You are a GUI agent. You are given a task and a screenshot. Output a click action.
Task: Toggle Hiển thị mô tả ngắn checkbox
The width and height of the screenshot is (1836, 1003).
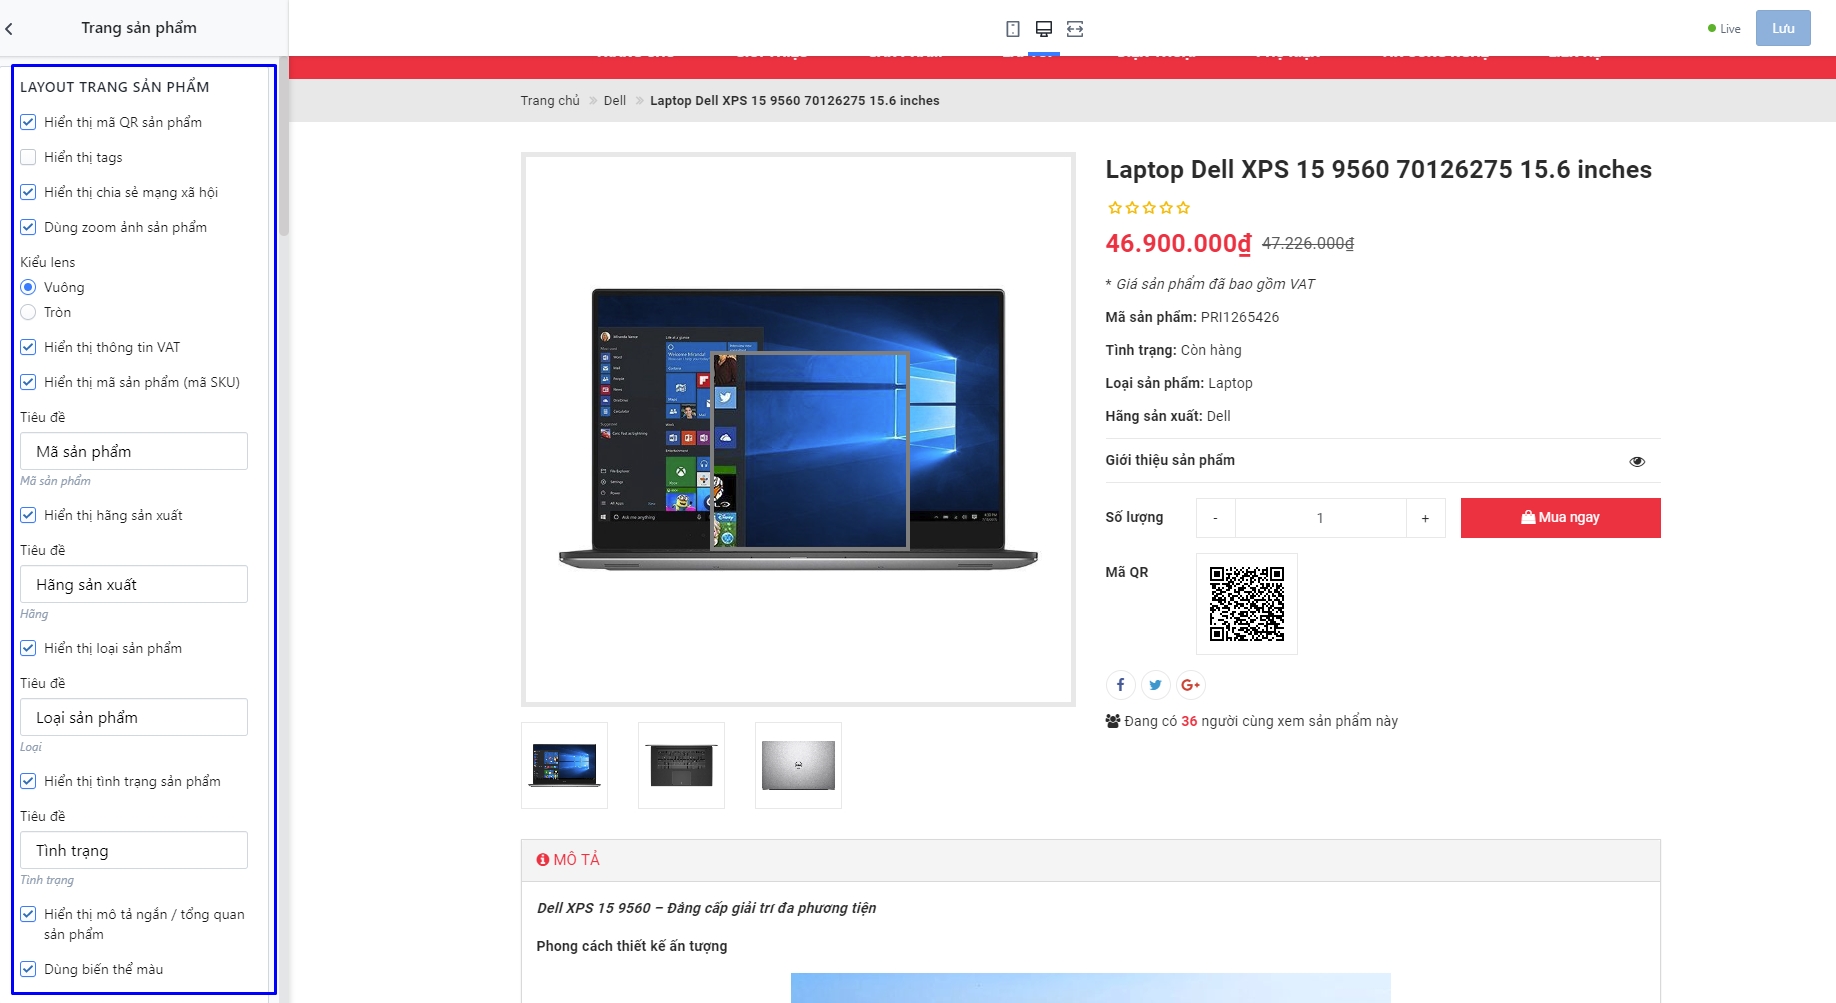click(28, 914)
